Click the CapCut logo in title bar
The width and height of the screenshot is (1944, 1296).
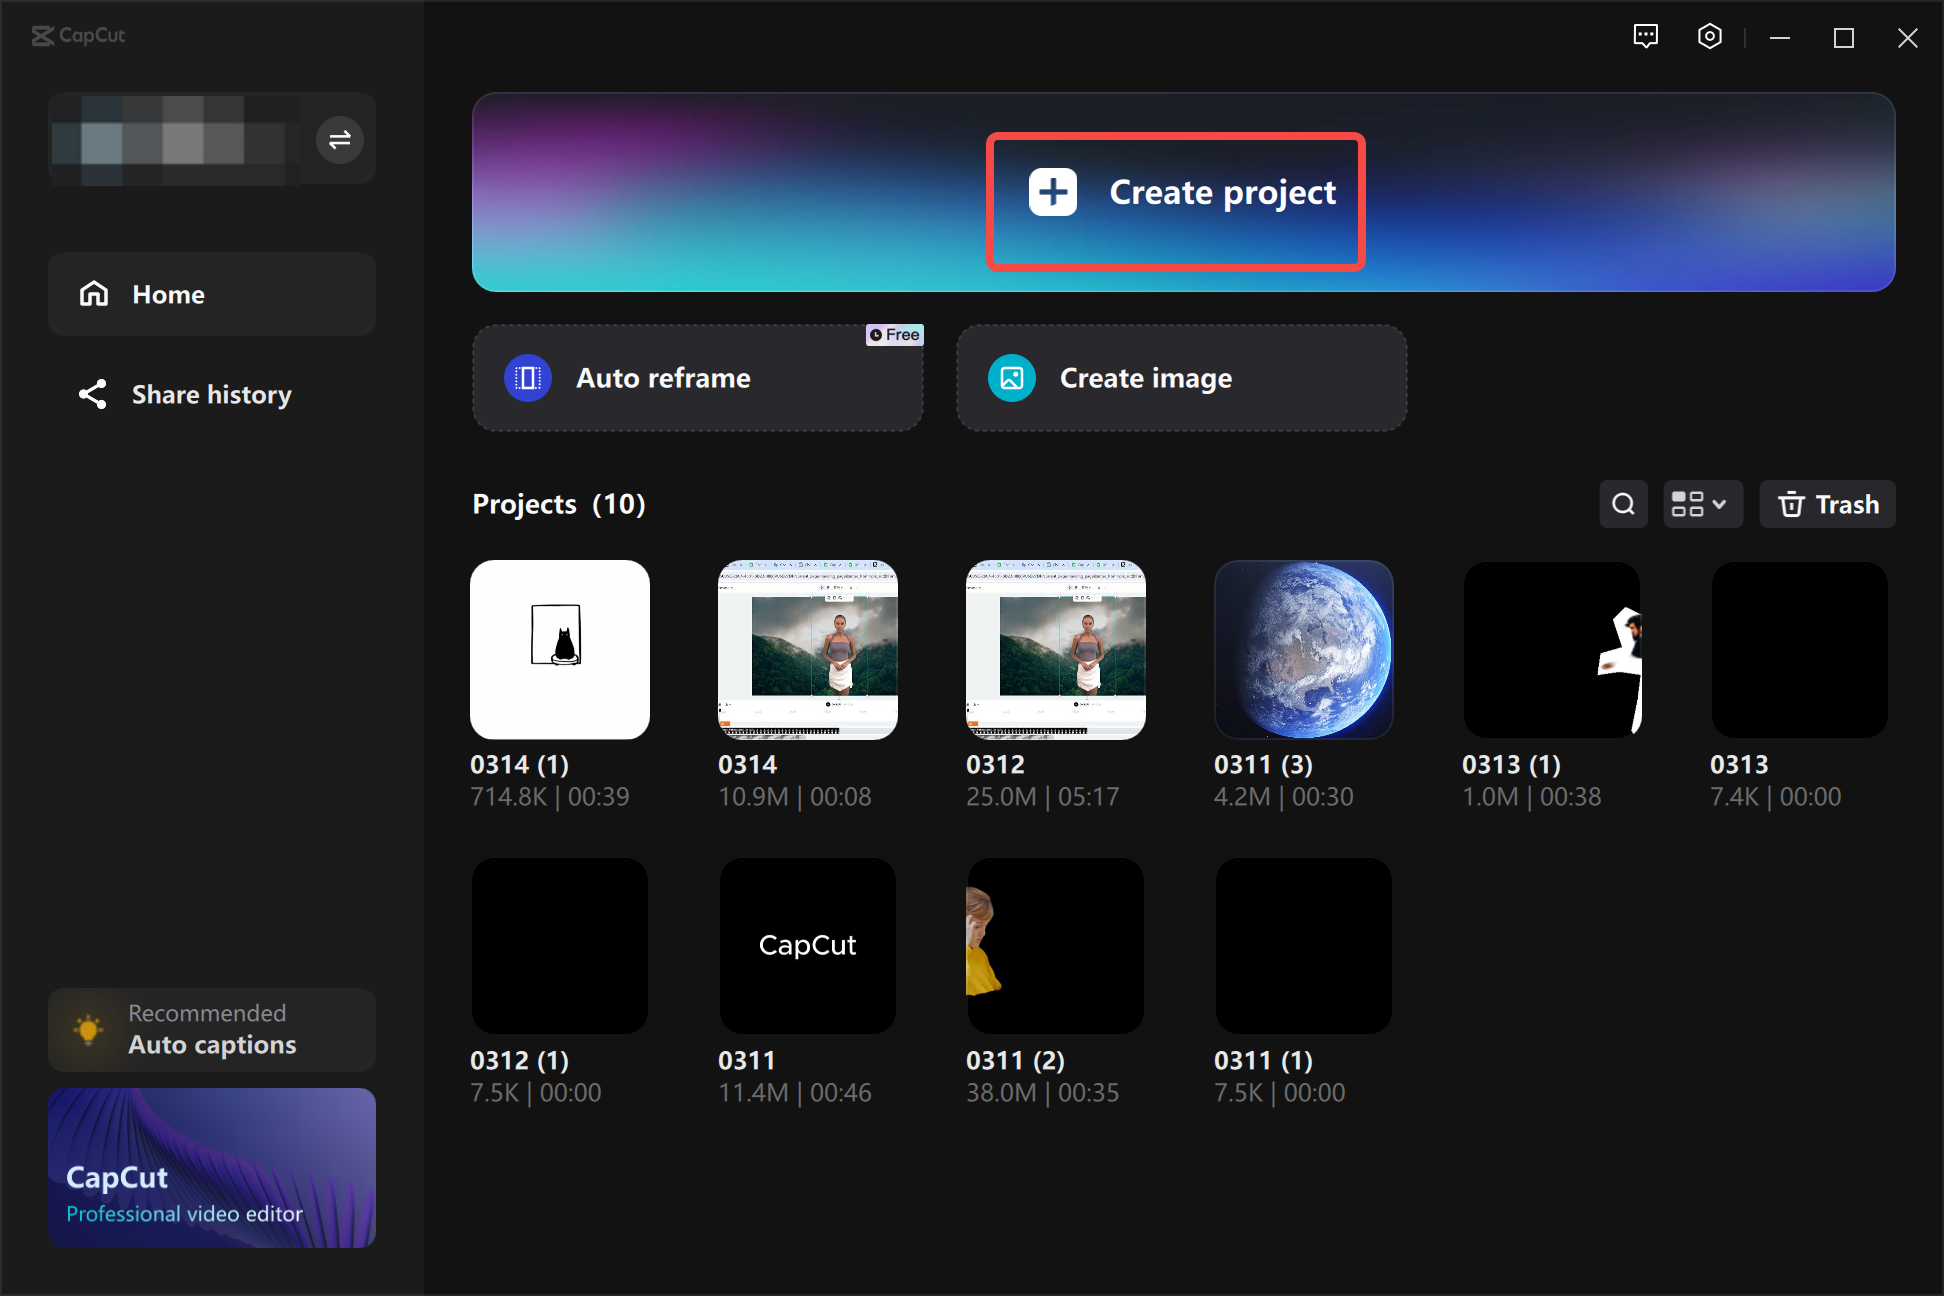click(78, 36)
